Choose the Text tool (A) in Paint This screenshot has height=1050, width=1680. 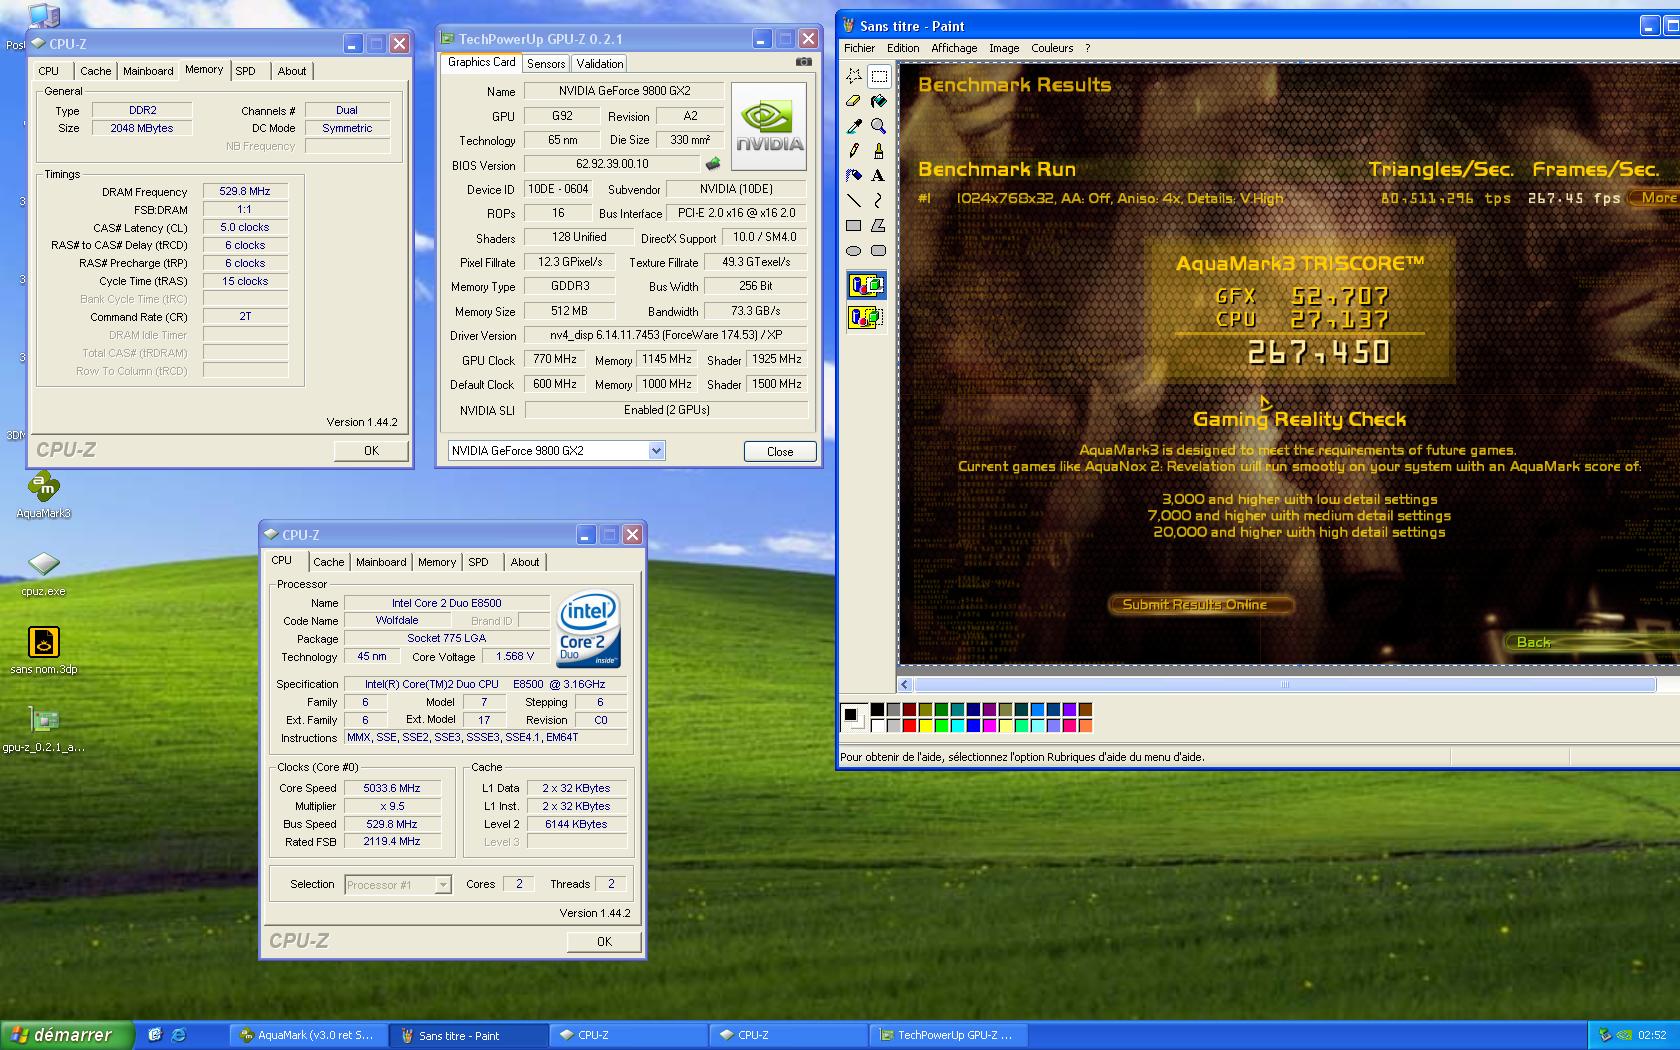879,176
